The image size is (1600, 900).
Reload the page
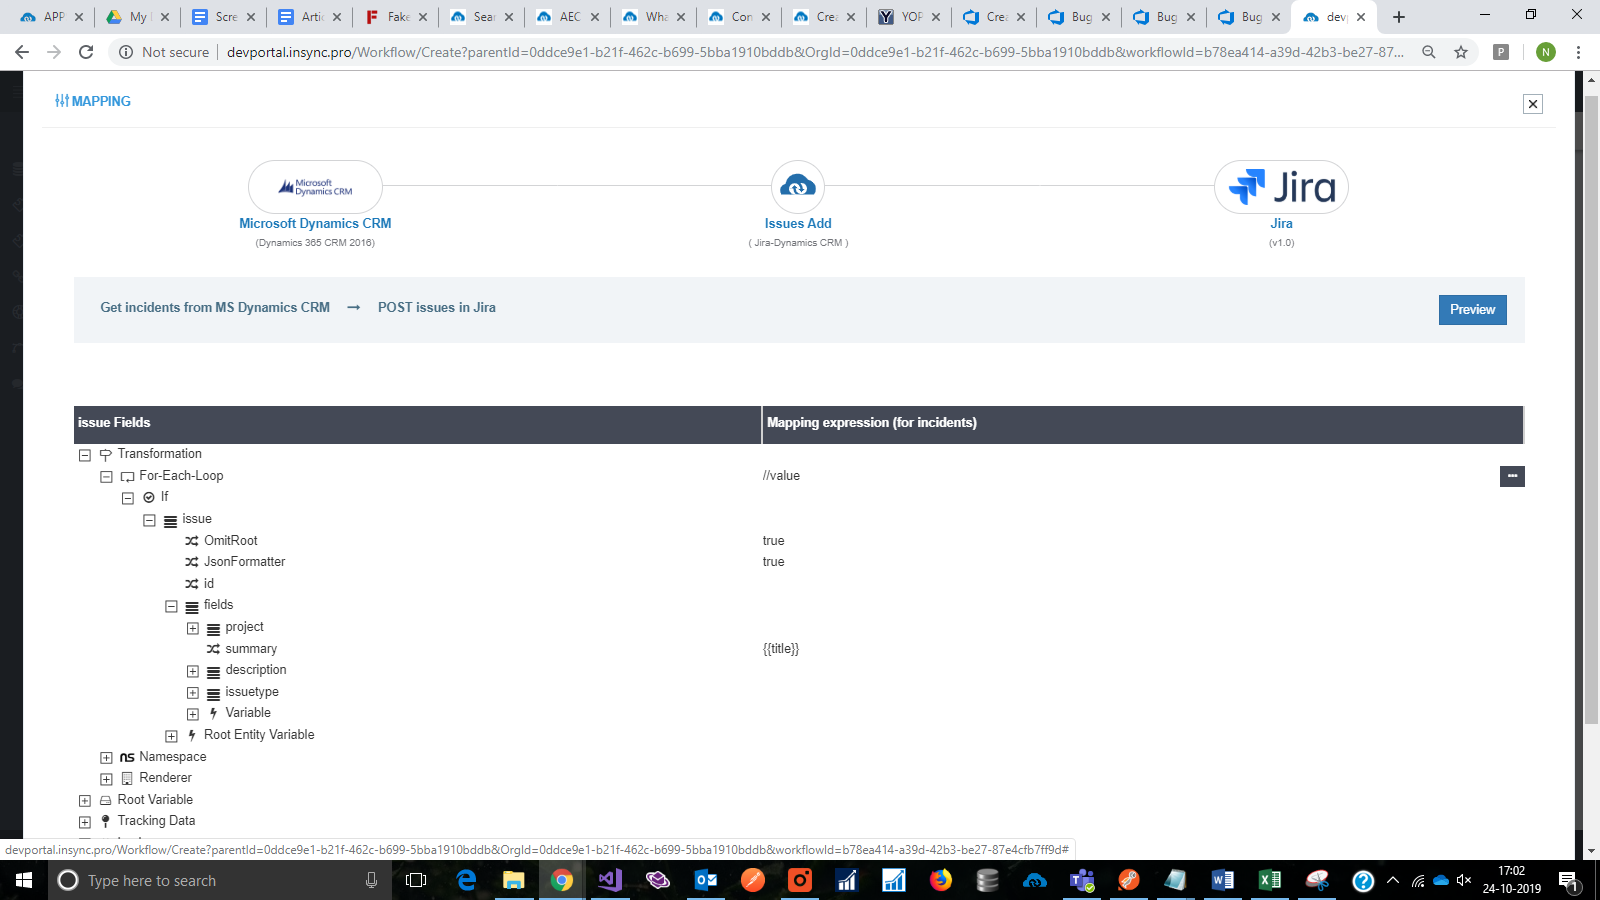tap(86, 52)
